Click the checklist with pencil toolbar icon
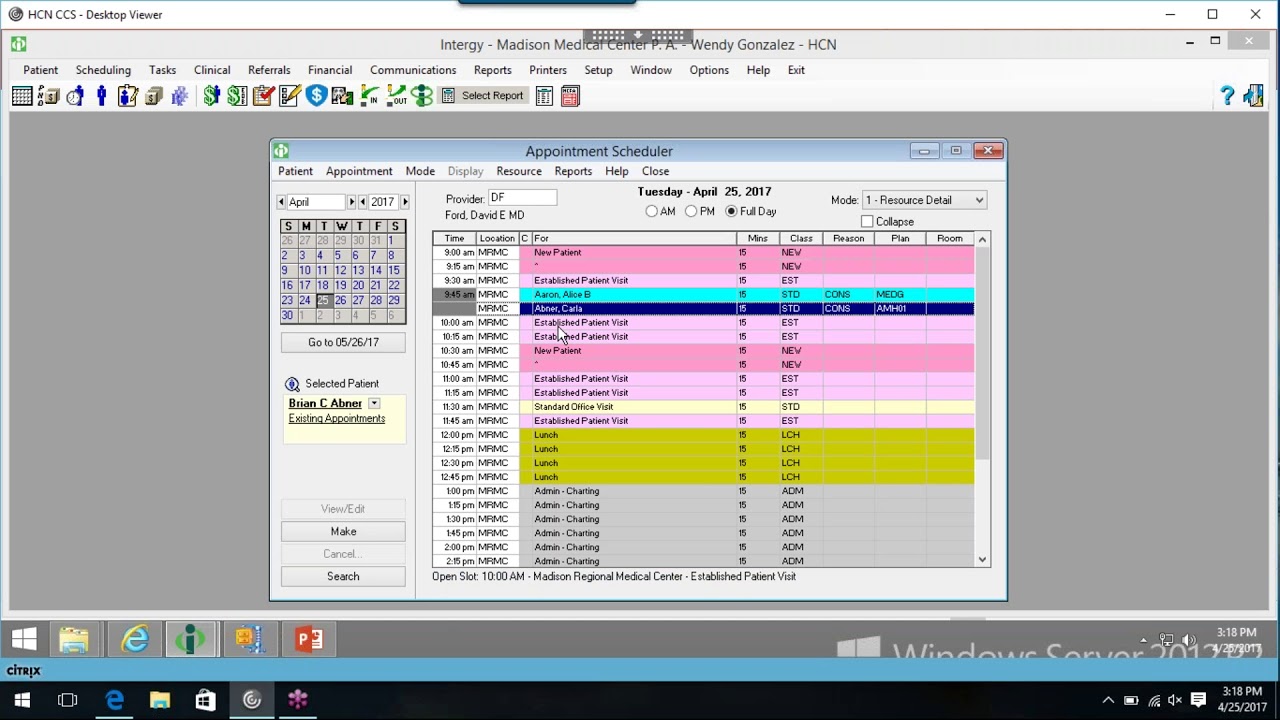The image size is (1280, 720). 290,96
